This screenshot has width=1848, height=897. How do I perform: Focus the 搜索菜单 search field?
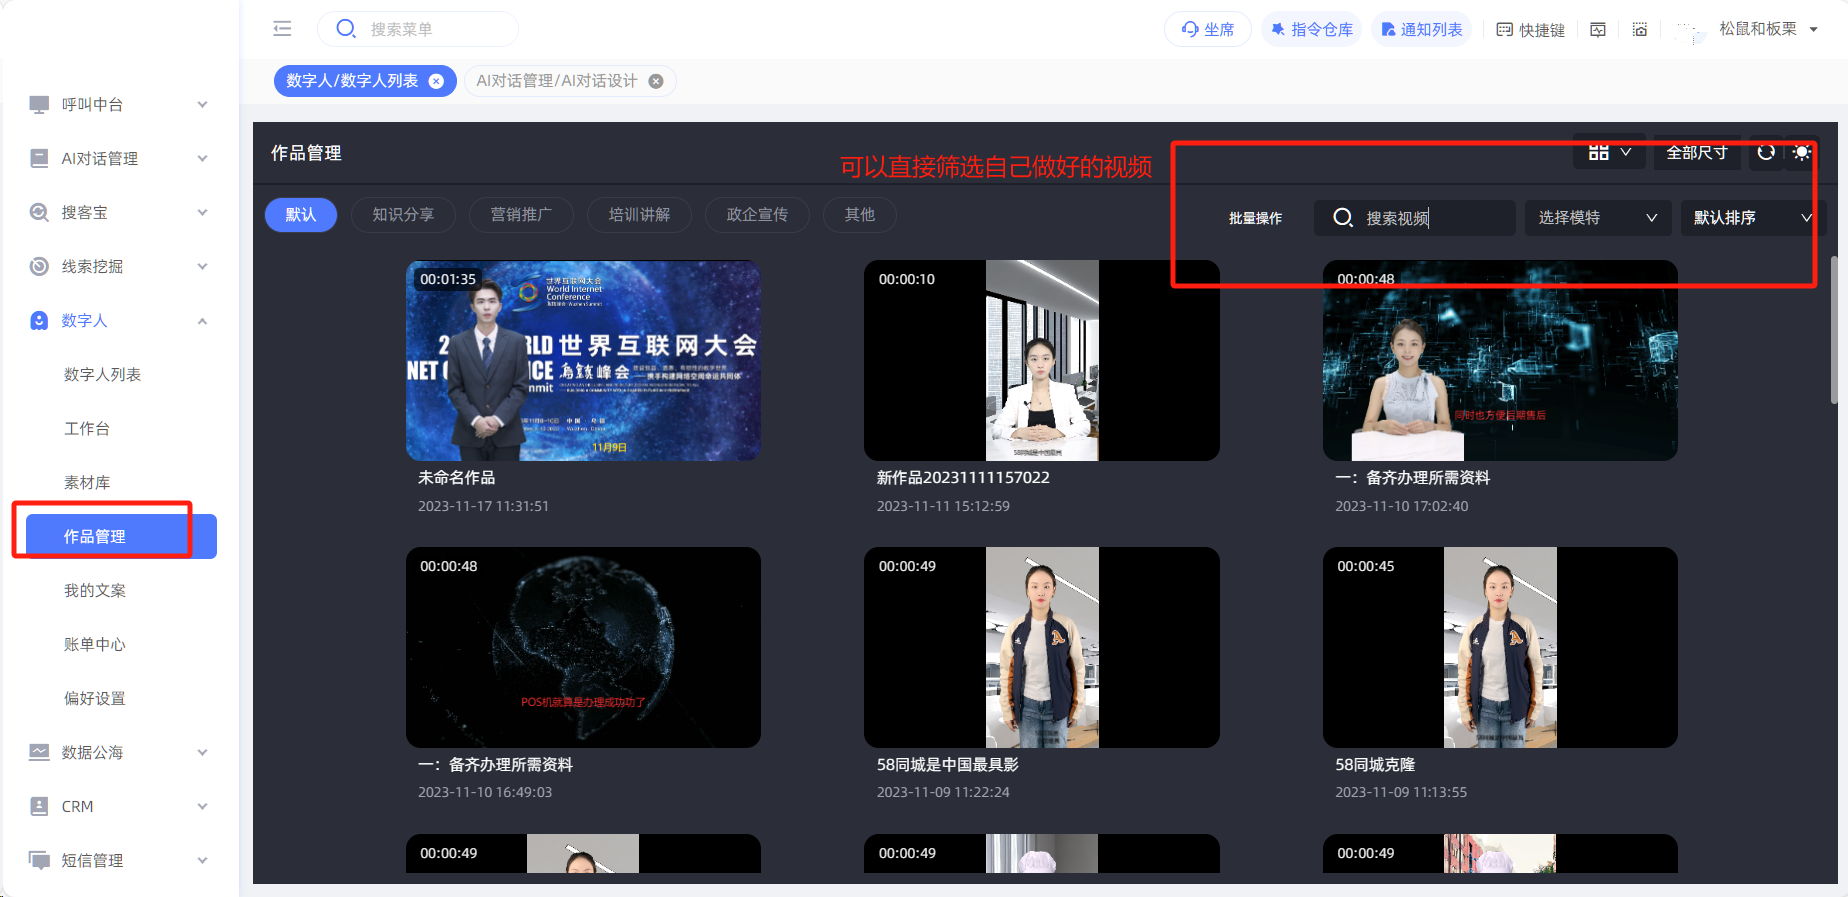418,29
